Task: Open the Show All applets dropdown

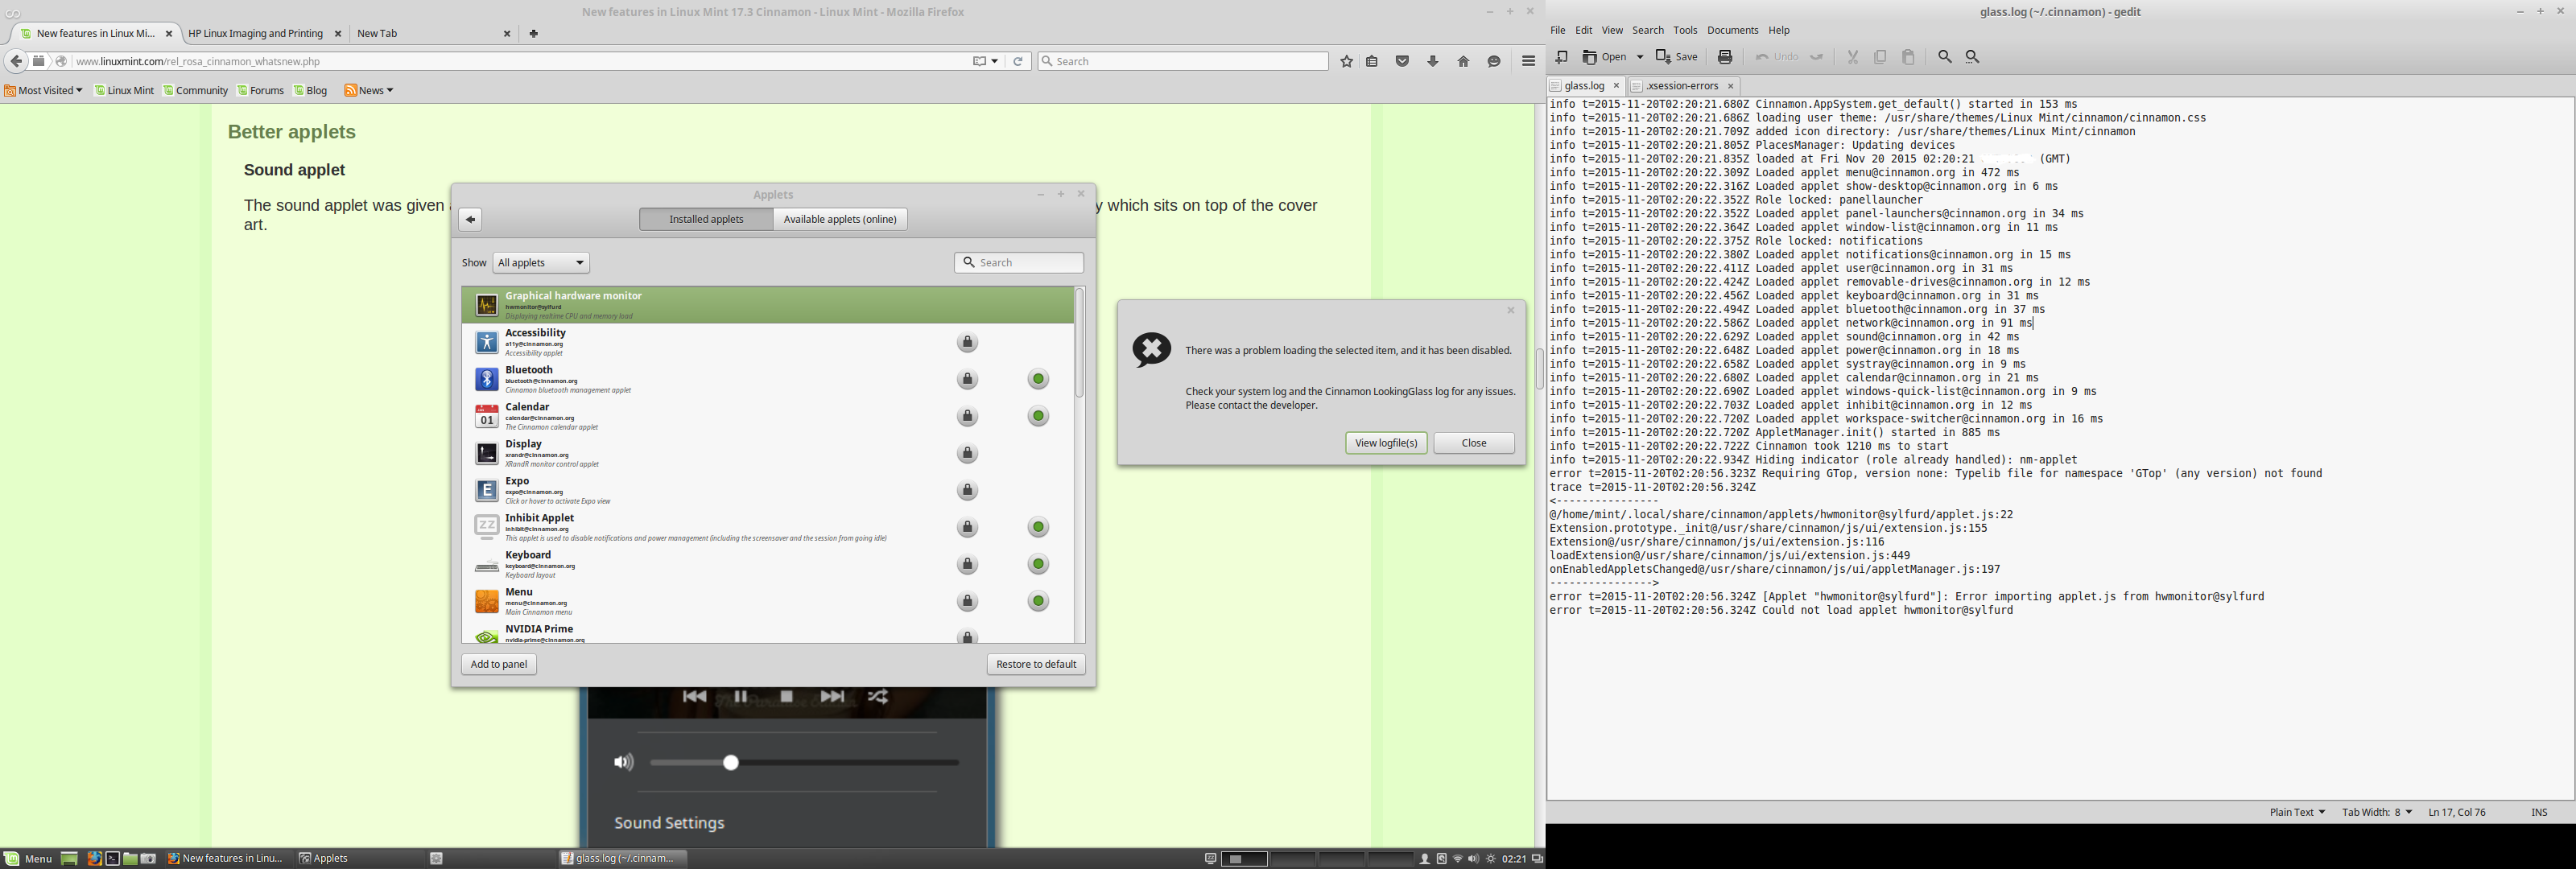Action: (x=541, y=263)
